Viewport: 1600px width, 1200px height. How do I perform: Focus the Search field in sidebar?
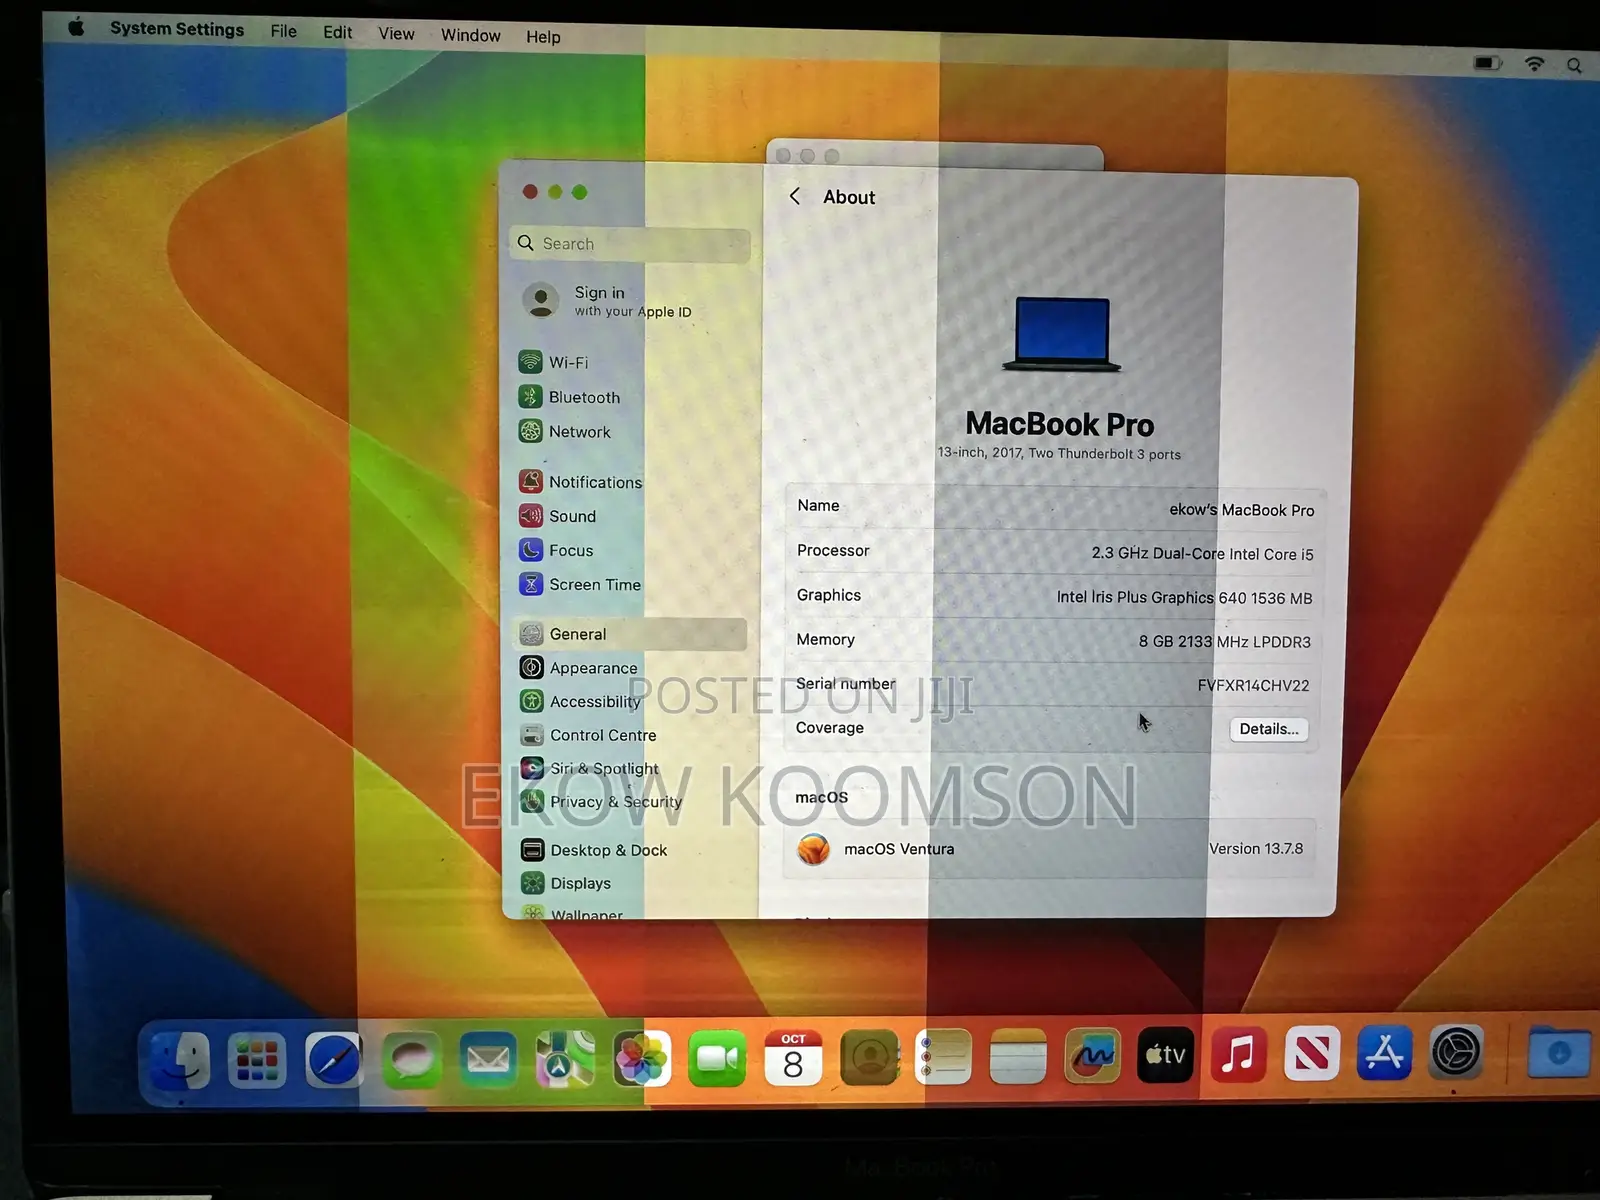pyautogui.click(x=630, y=243)
